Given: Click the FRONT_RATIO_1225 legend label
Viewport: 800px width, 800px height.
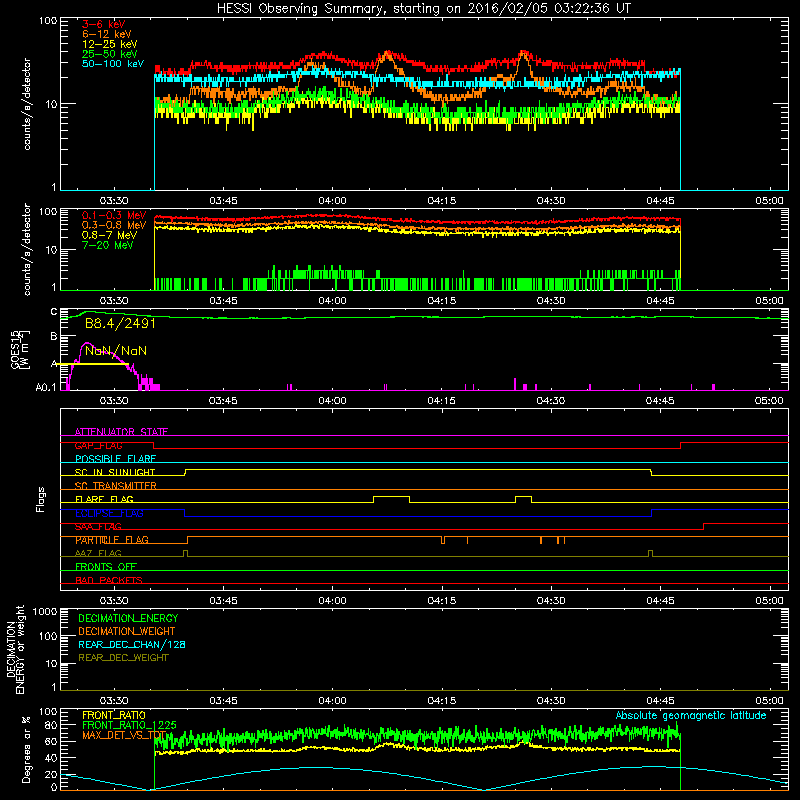Looking at the screenshot, I should [x=129, y=725].
